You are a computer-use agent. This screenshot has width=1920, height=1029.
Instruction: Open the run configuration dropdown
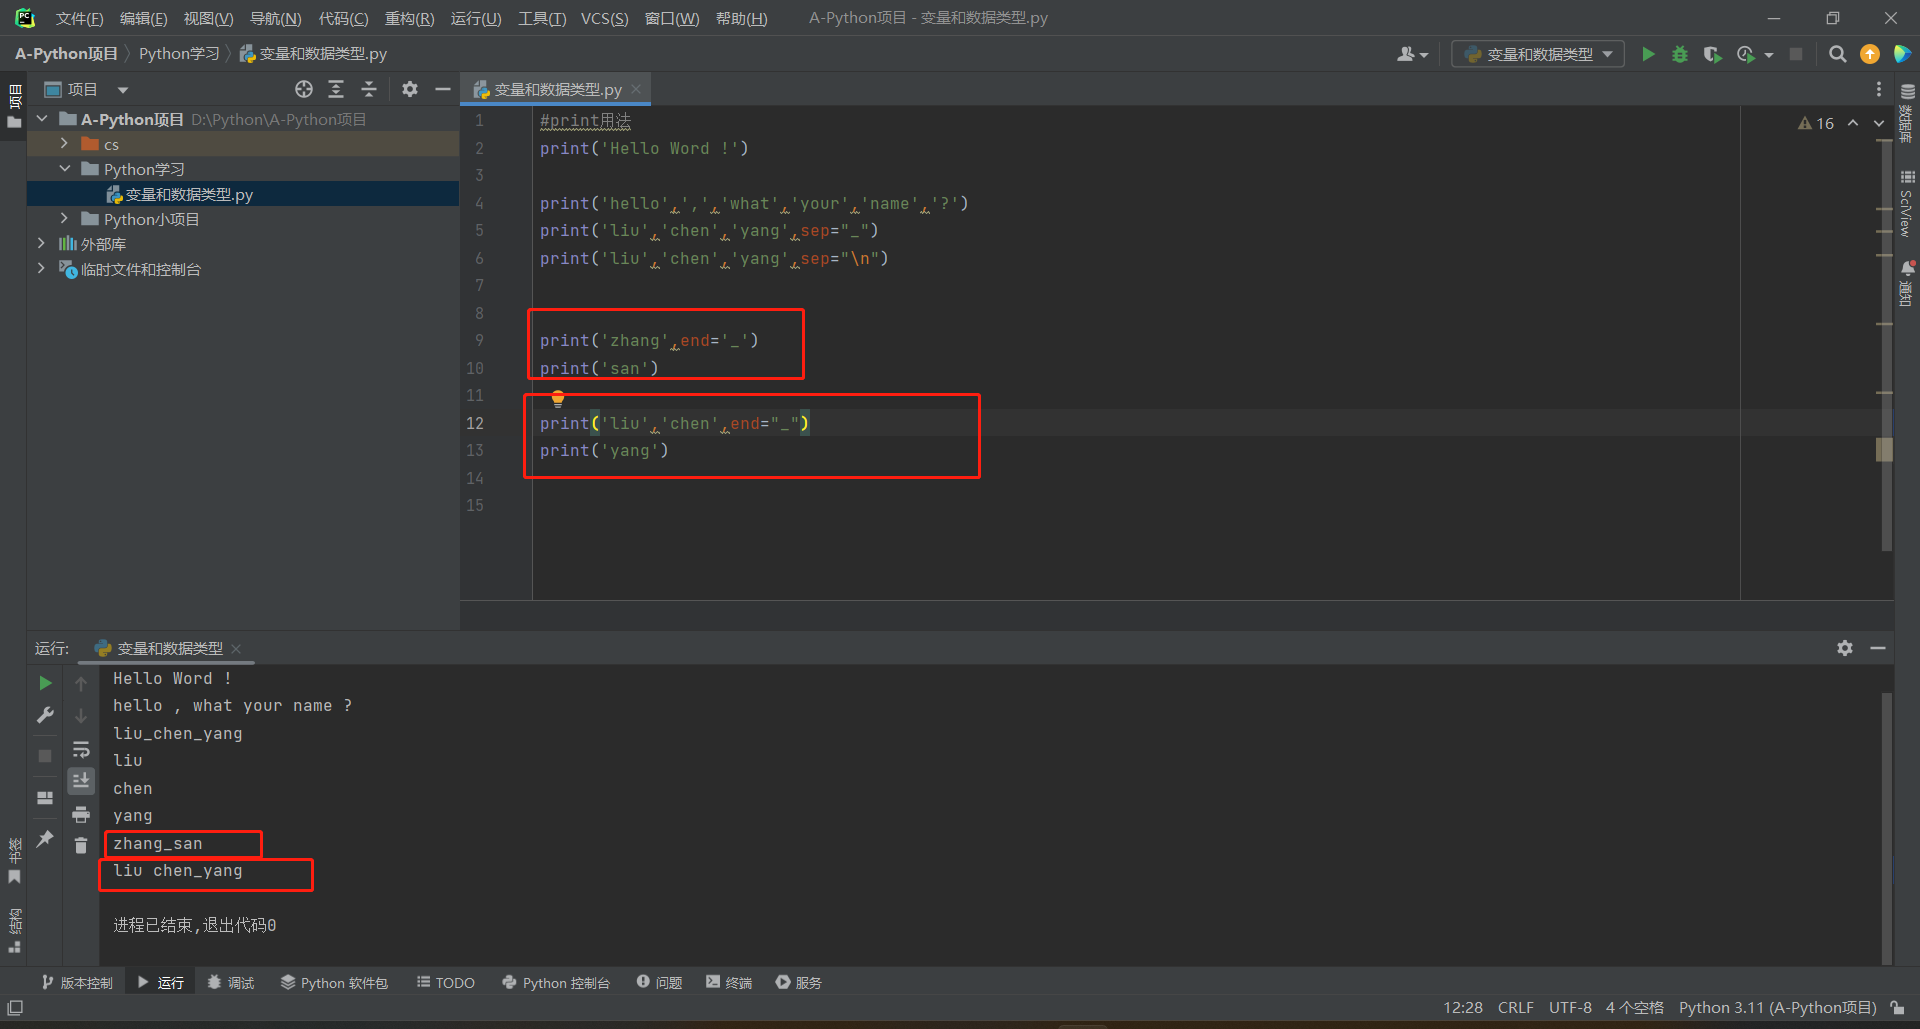(x=1538, y=54)
